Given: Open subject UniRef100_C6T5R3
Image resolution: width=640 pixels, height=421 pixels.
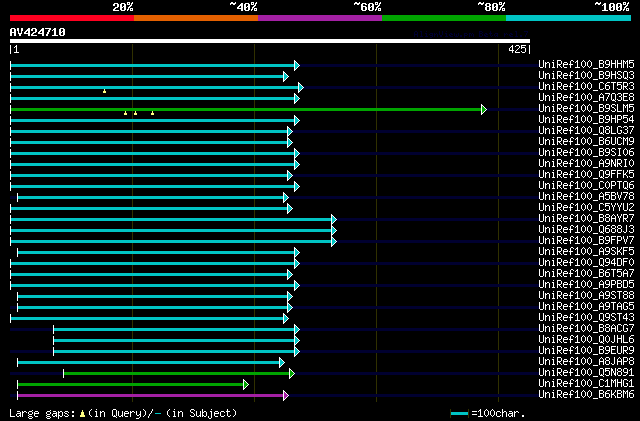Looking at the screenshot, I should (586, 87).
